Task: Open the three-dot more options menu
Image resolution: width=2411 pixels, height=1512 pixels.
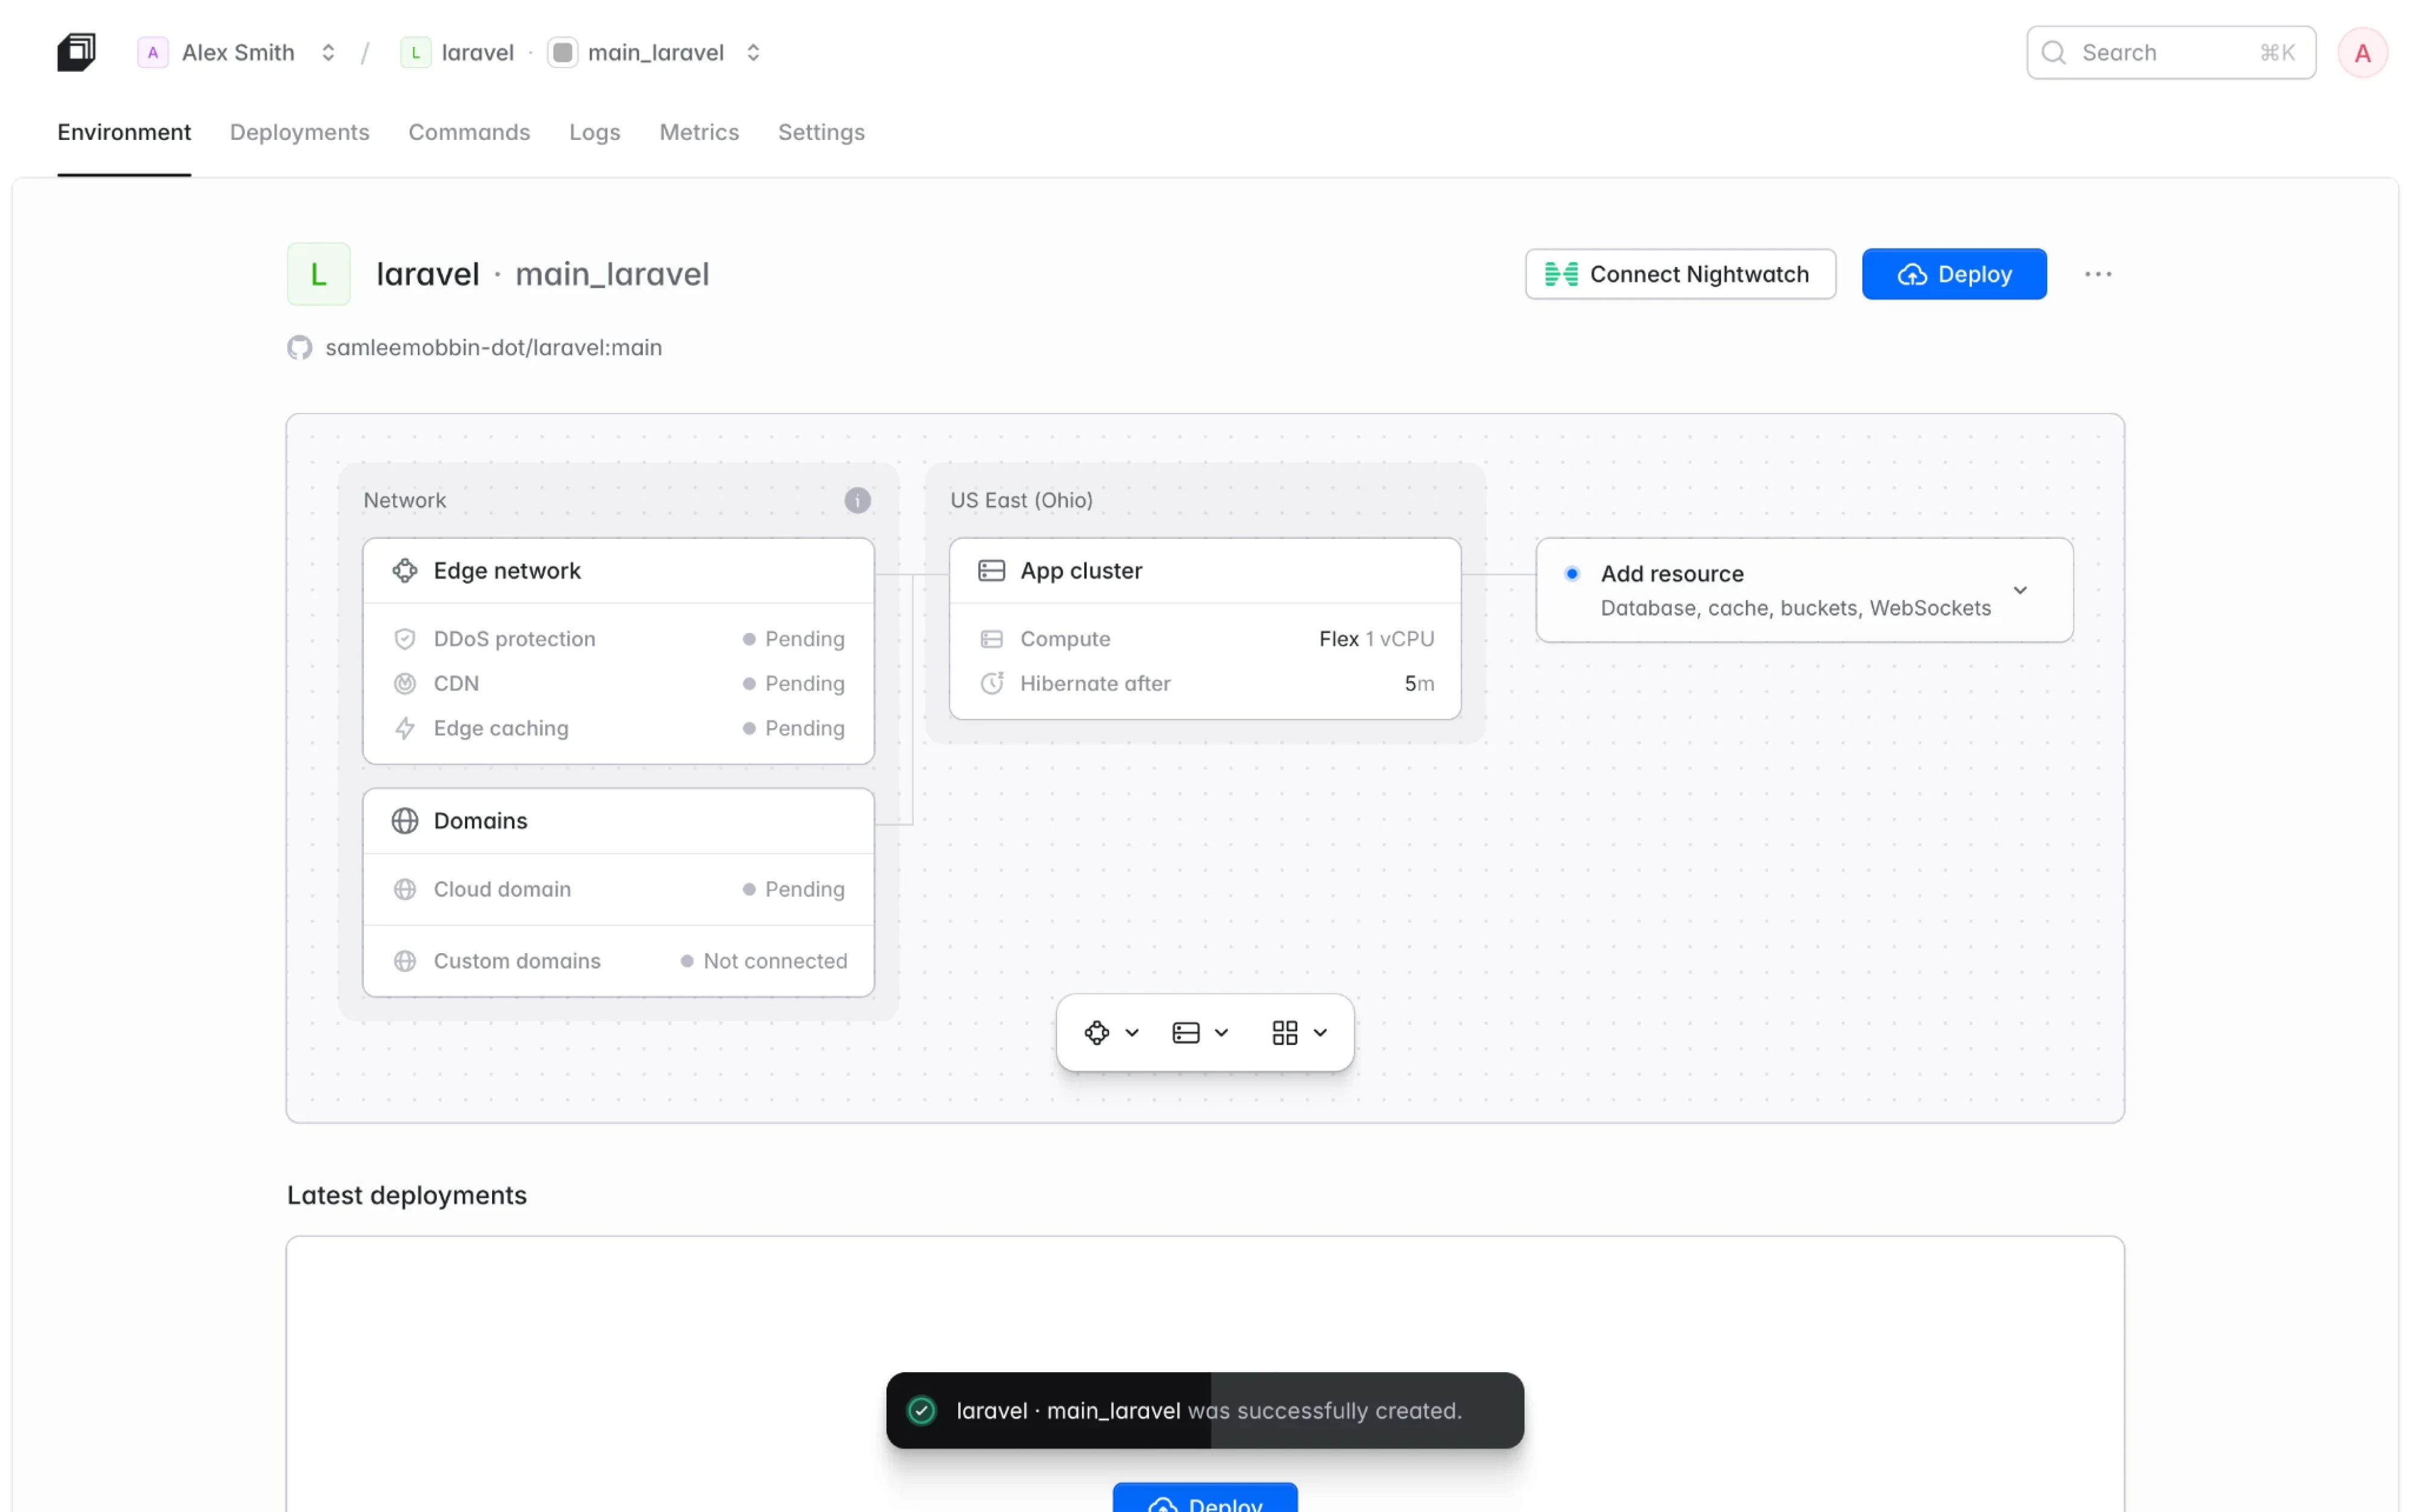Action: [x=2098, y=274]
